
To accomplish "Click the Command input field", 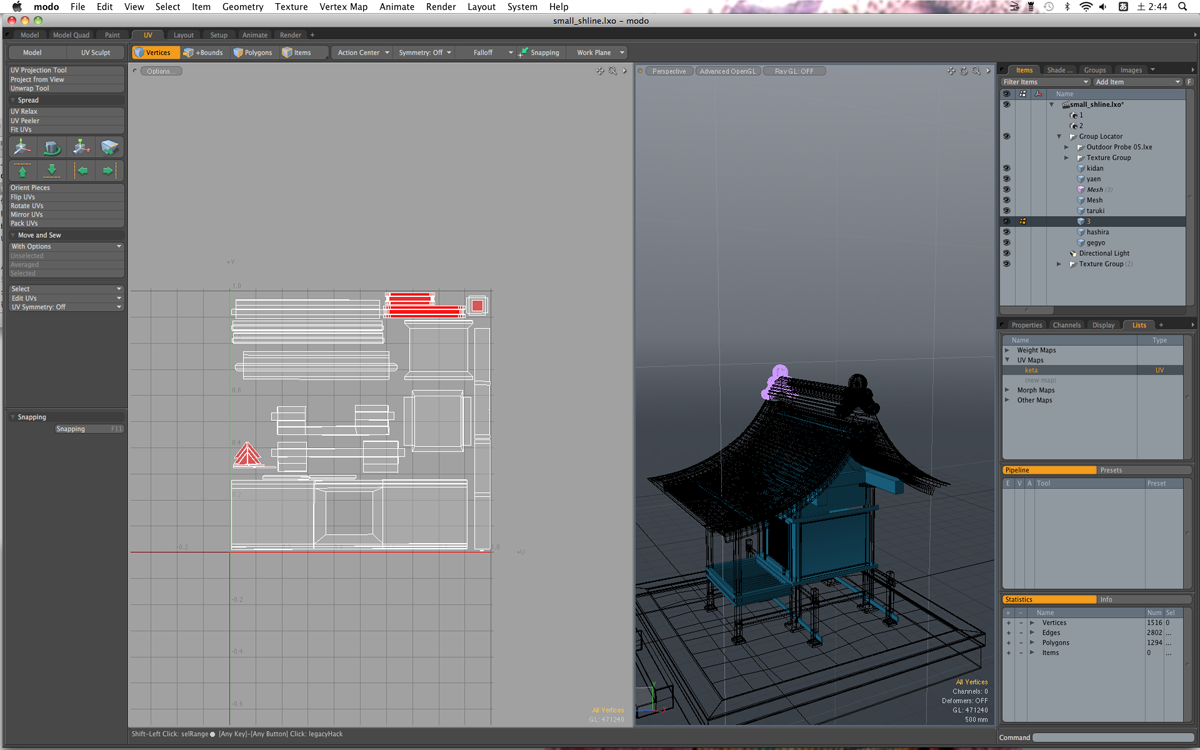I will tap(1112, 738).
